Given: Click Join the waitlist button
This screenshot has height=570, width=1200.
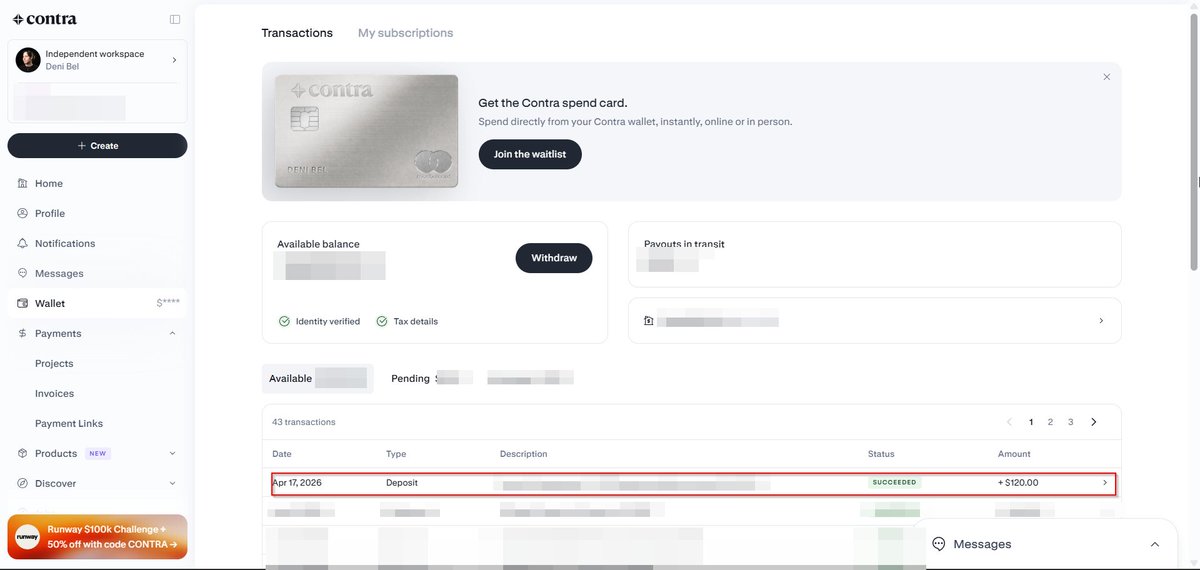Looking at the screenshot, I should click(530, 154).
